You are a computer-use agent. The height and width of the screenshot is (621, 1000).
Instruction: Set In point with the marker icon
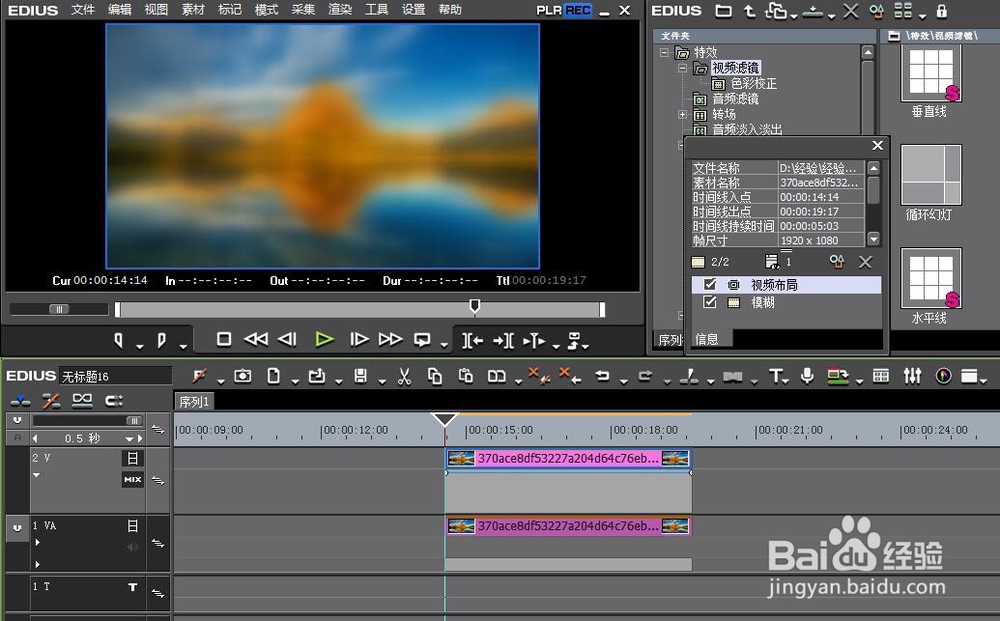click(119, 340)
